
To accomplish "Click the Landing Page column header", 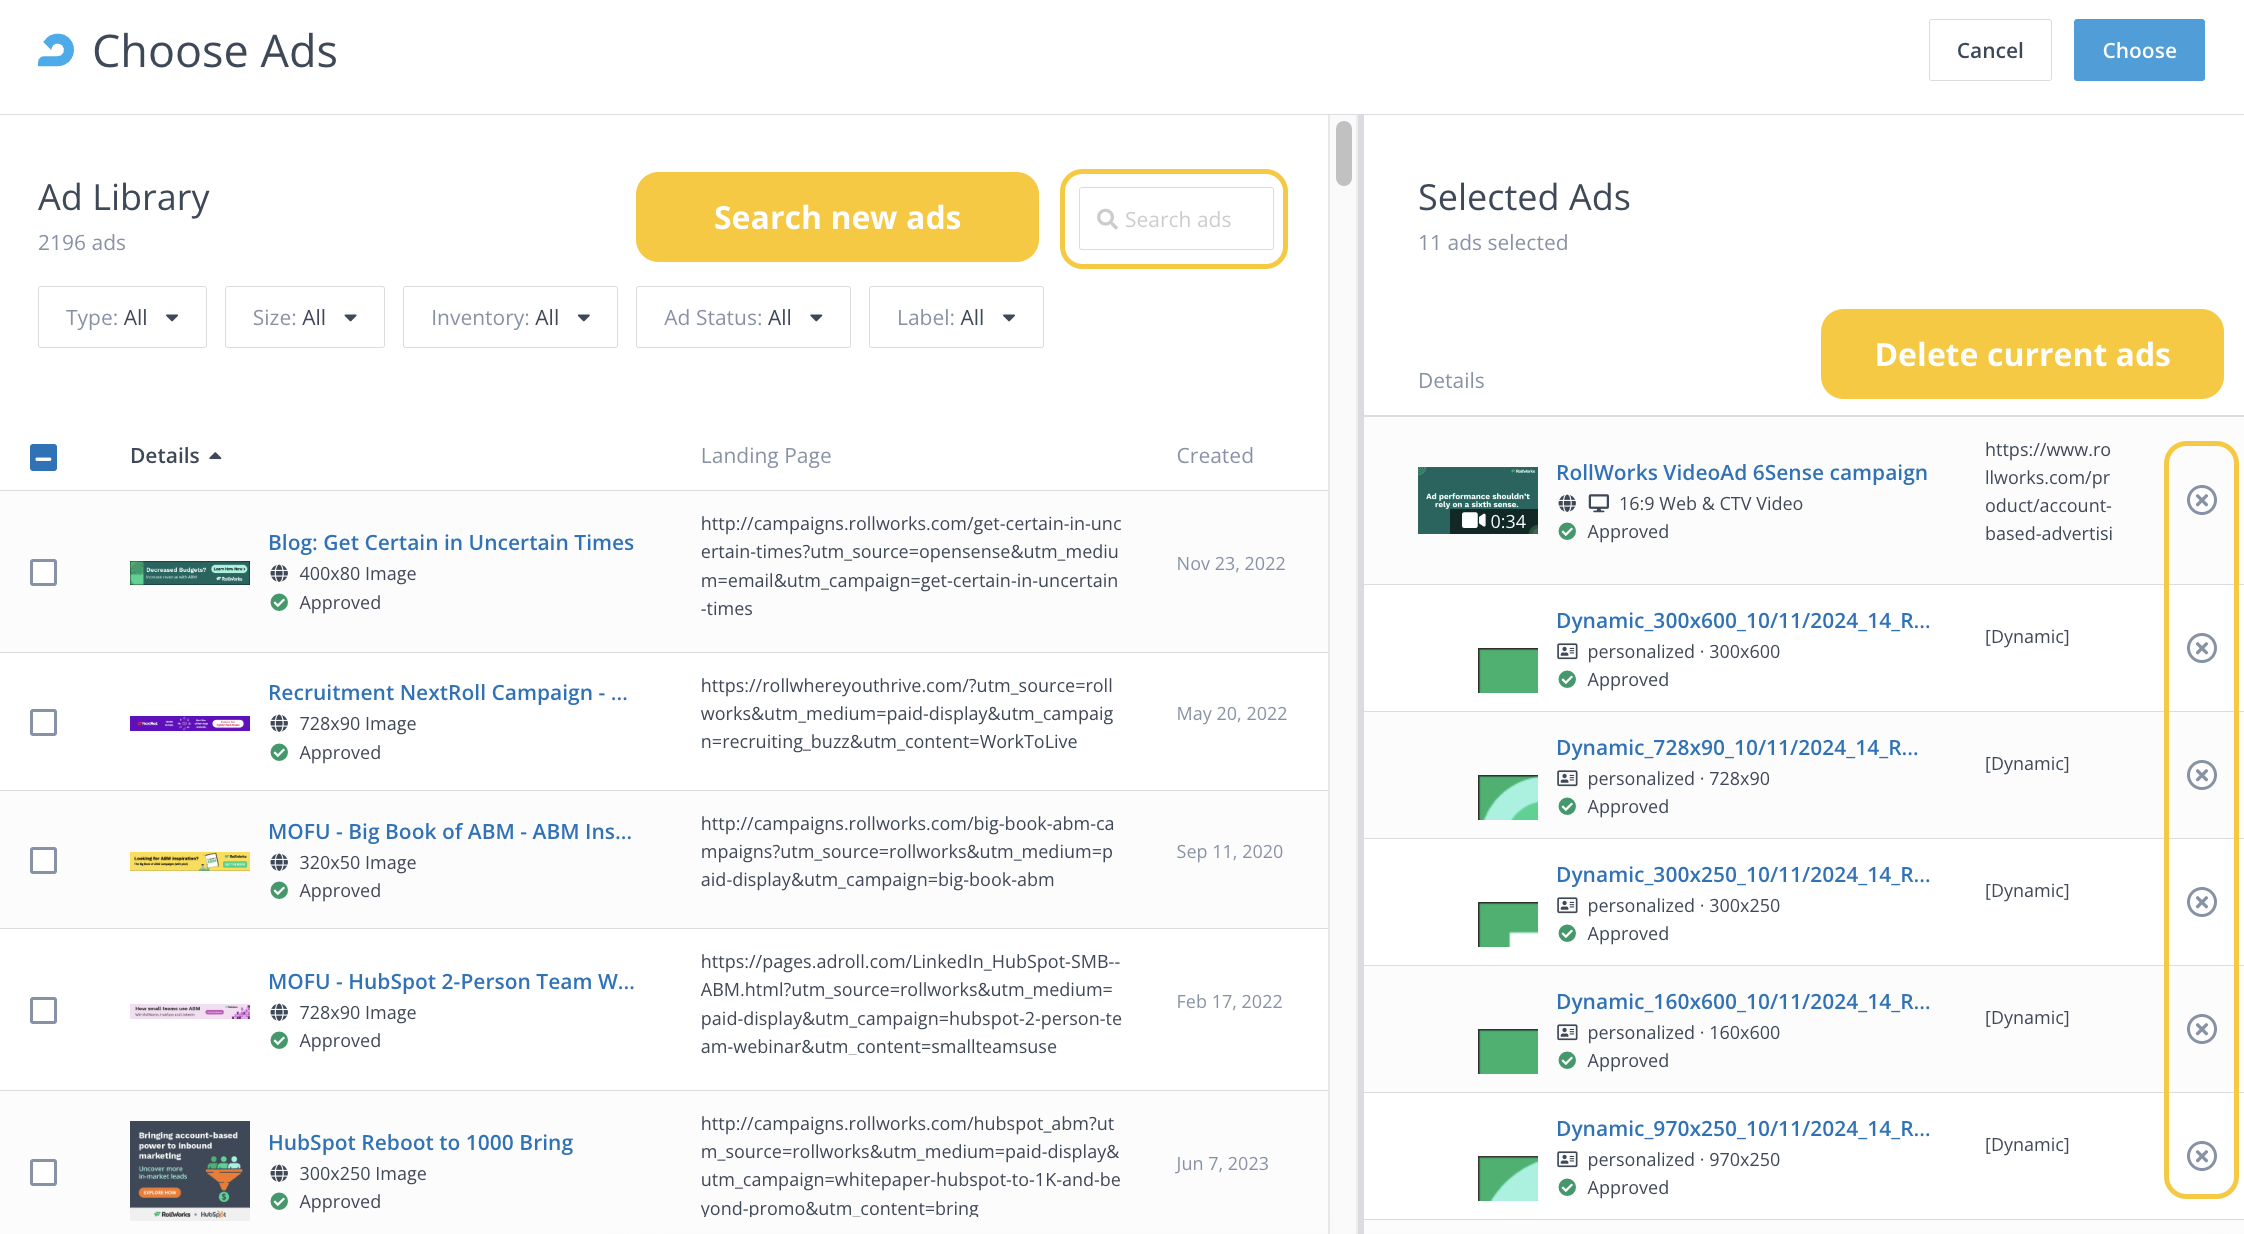I will 765,456.
